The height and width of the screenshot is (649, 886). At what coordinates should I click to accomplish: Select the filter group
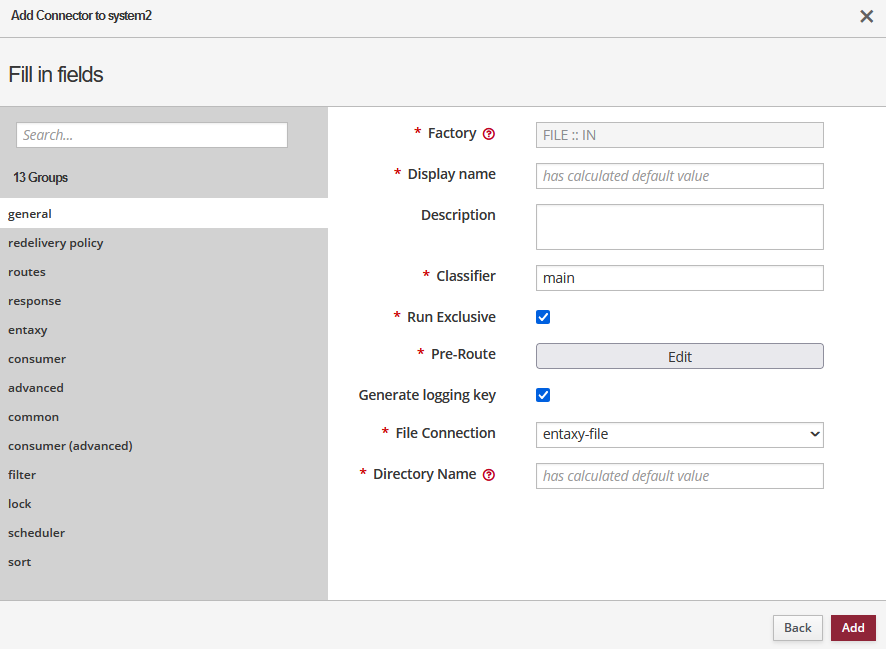click(22, 475)
